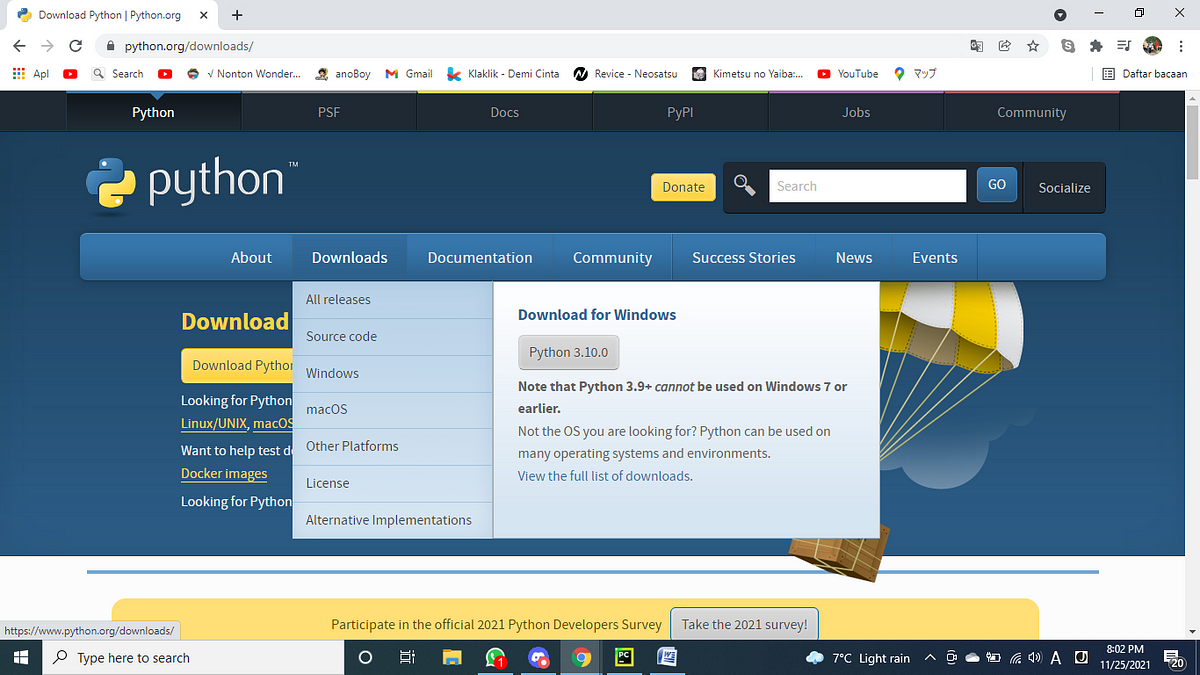This screenshot has width=1200, height=675.
Task: Select All releases in Downloads submenu
Action: pos(392,300)
